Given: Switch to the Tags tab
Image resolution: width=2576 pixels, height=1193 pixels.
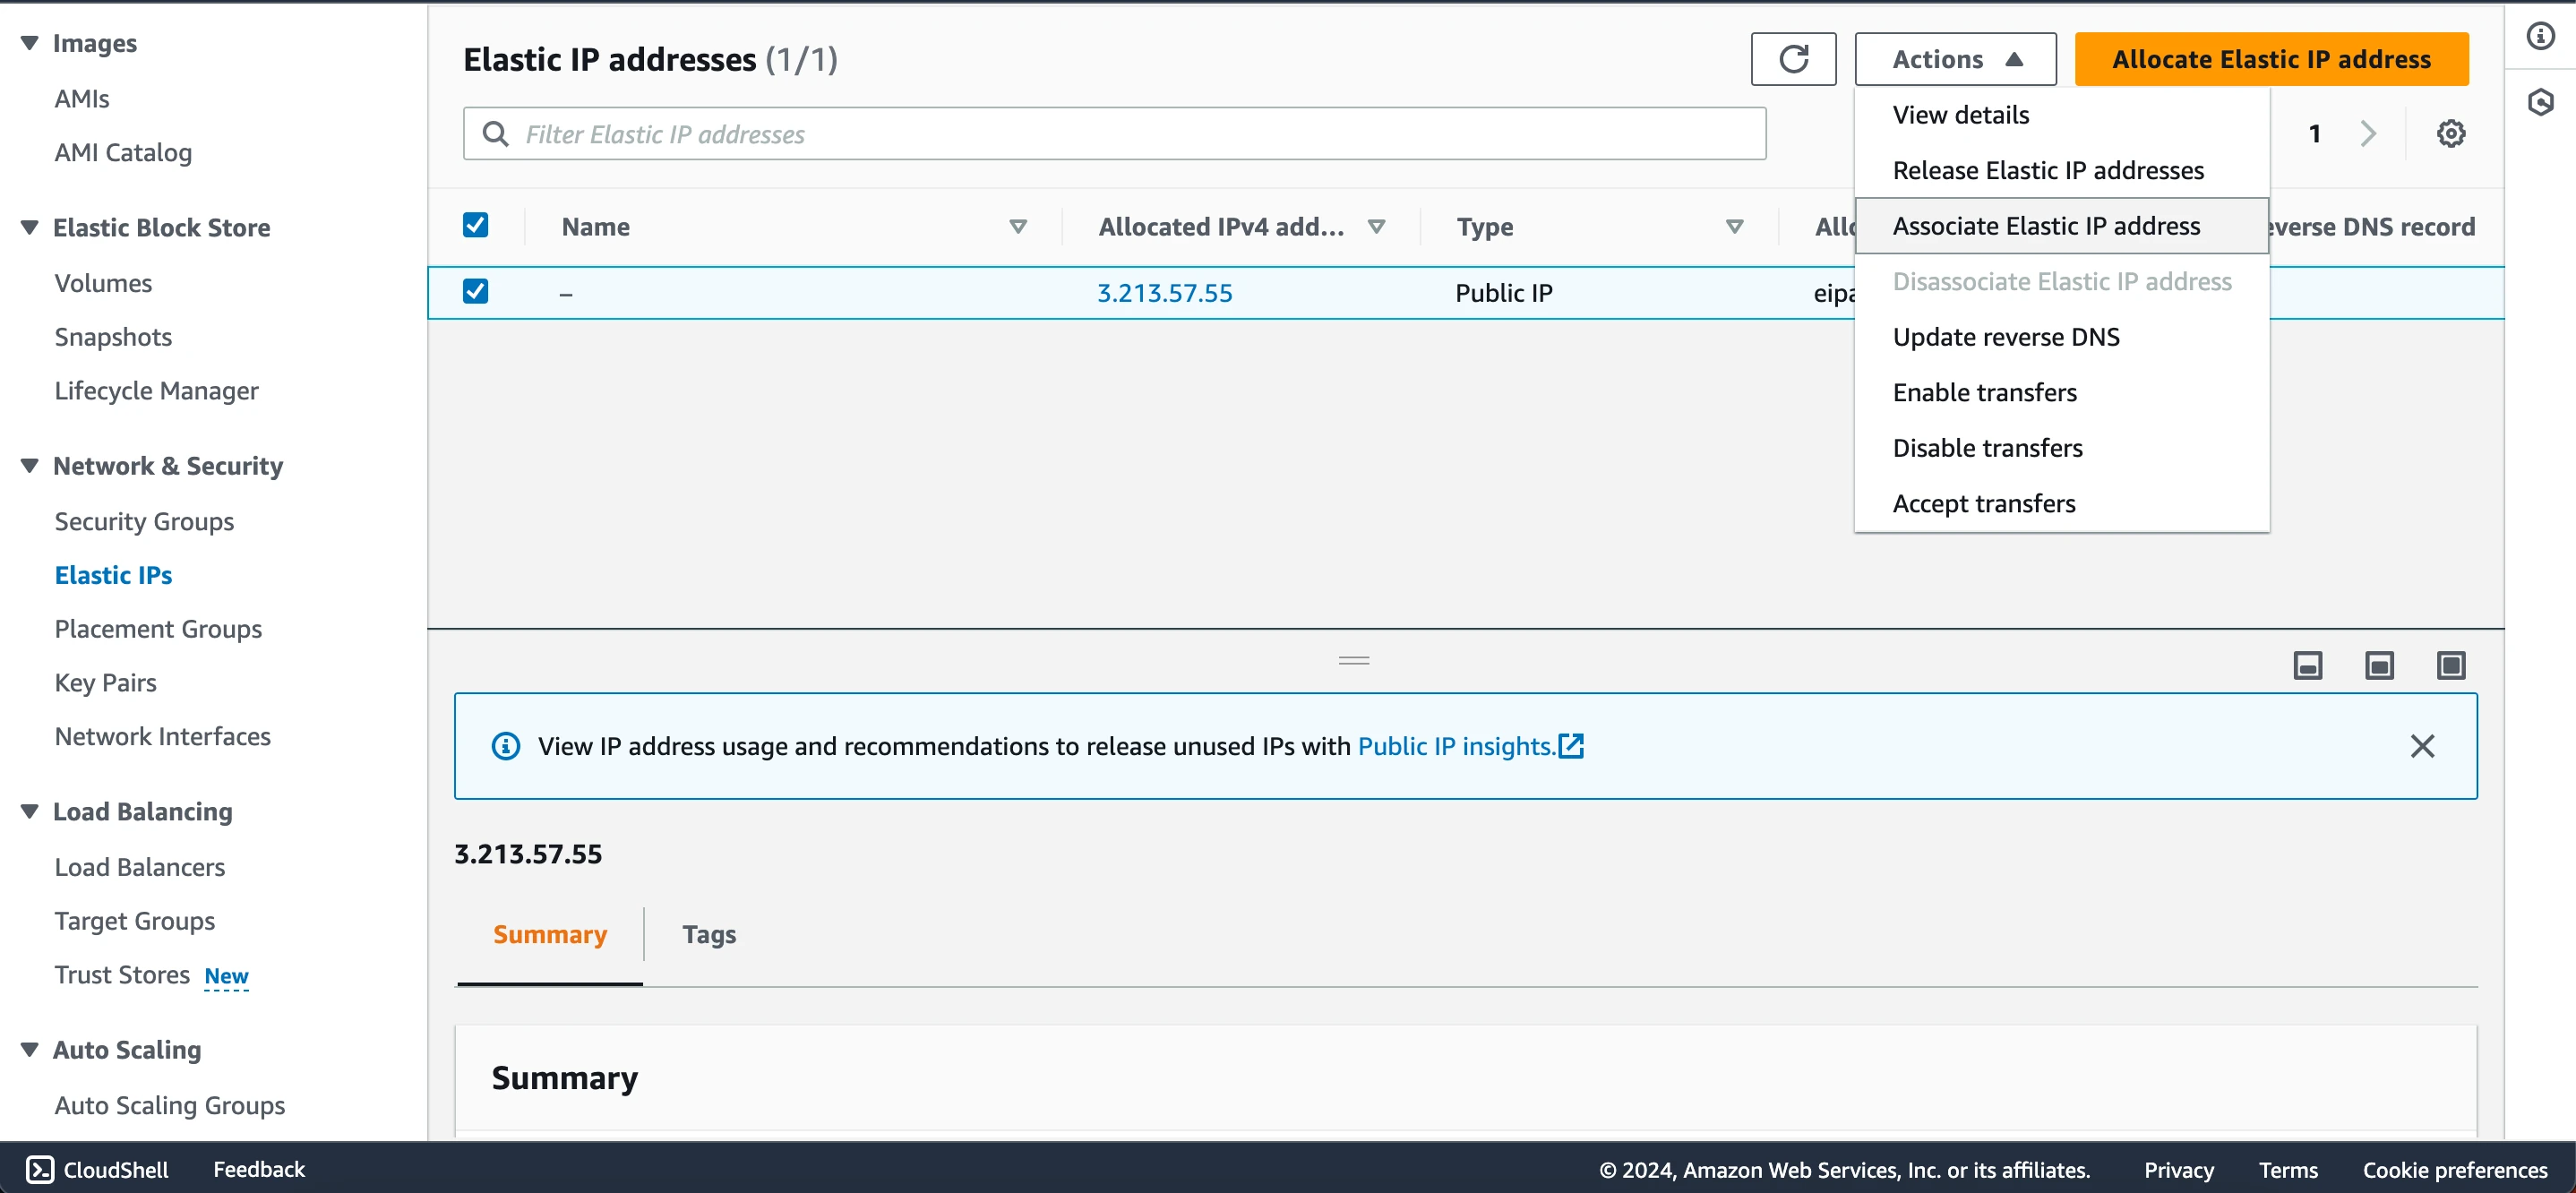Looking at the screenshot, I should click(709, 934).
